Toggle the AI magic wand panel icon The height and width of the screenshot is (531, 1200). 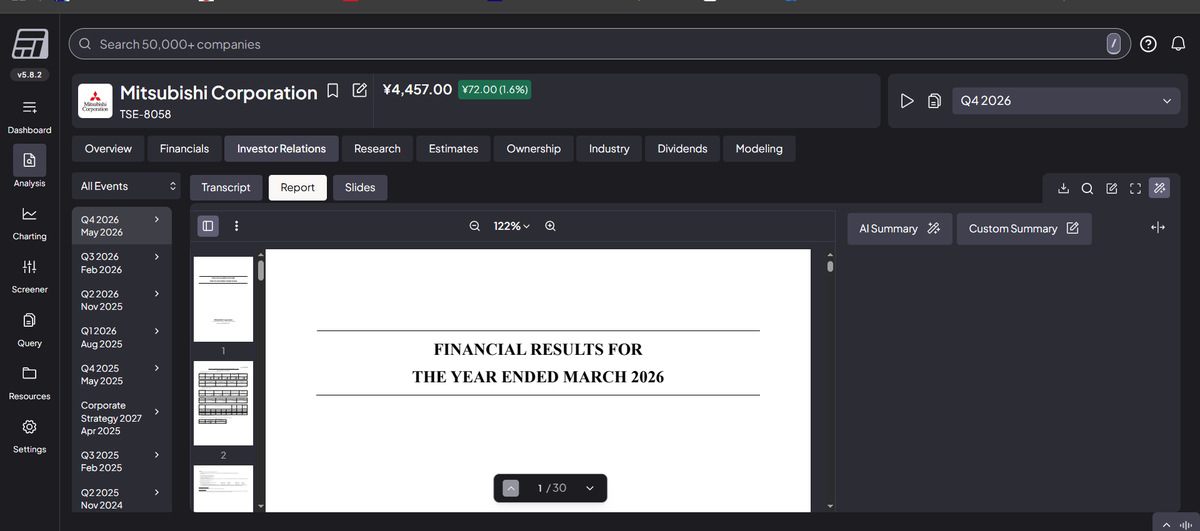(1159, 187)
